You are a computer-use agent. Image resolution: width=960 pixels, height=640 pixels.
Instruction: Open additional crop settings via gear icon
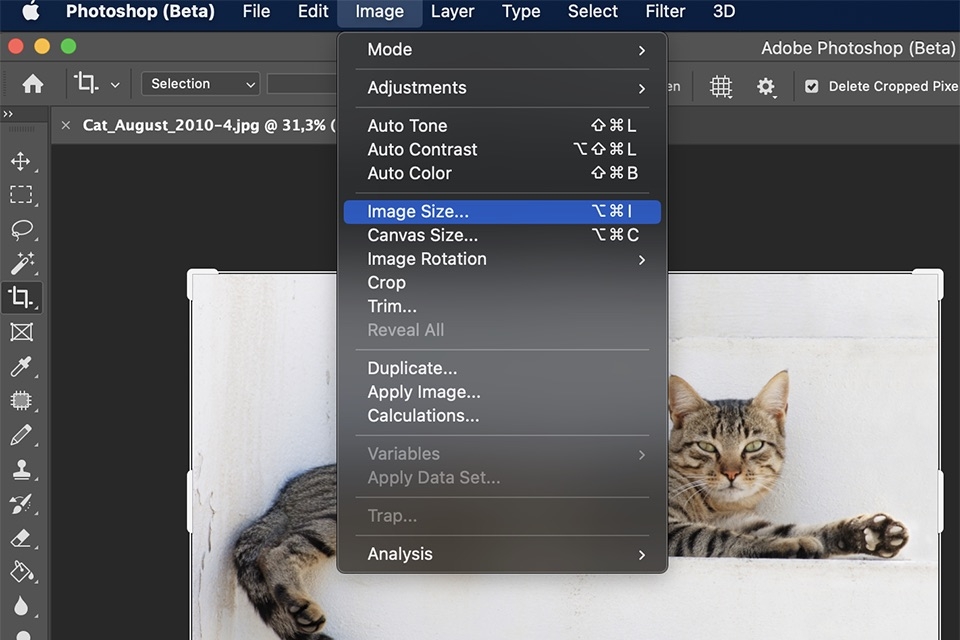[766, 87]
